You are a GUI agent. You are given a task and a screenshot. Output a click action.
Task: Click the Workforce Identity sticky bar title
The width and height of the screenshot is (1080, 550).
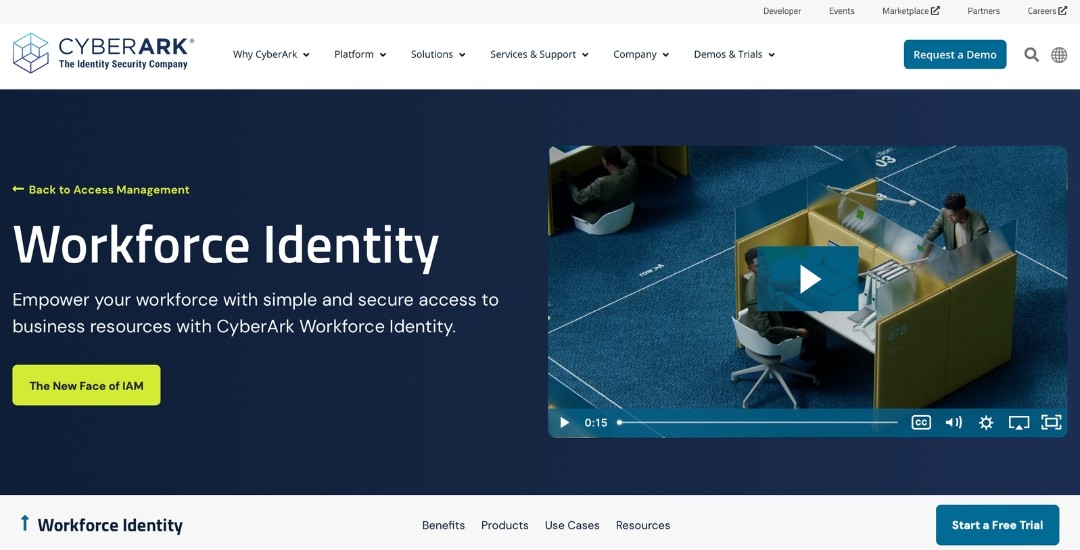click(110, 525)
